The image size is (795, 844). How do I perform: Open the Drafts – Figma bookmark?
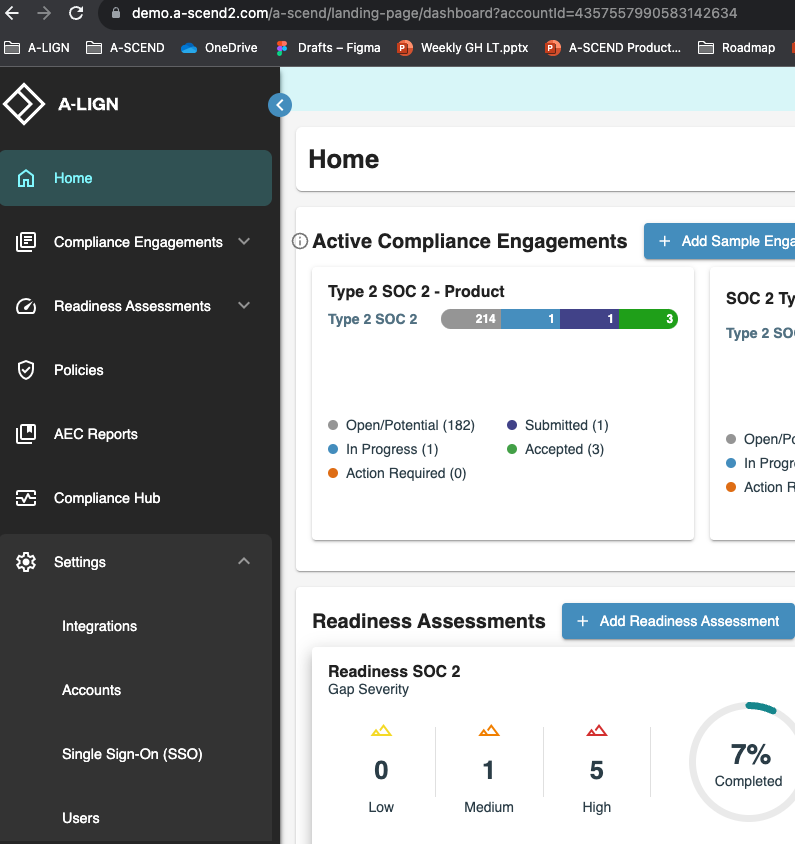pyautogui.click(x=328, y=48)
